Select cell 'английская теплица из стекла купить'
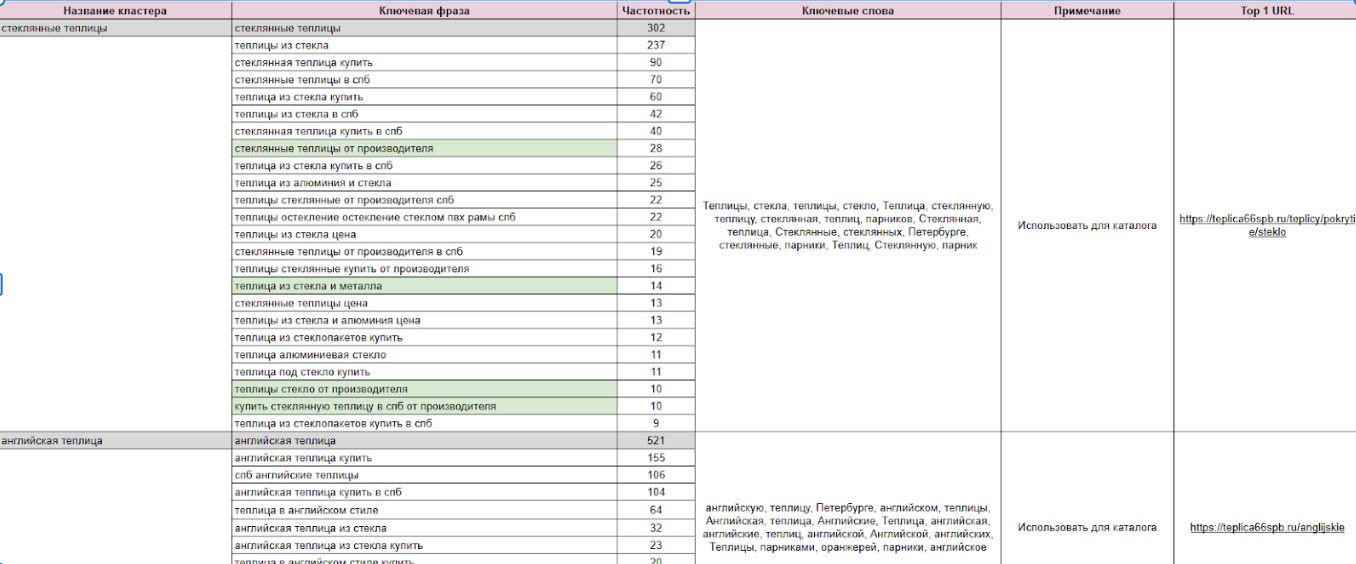The width and height of the screenshot is (1356, 564). (x=424, y=545)
